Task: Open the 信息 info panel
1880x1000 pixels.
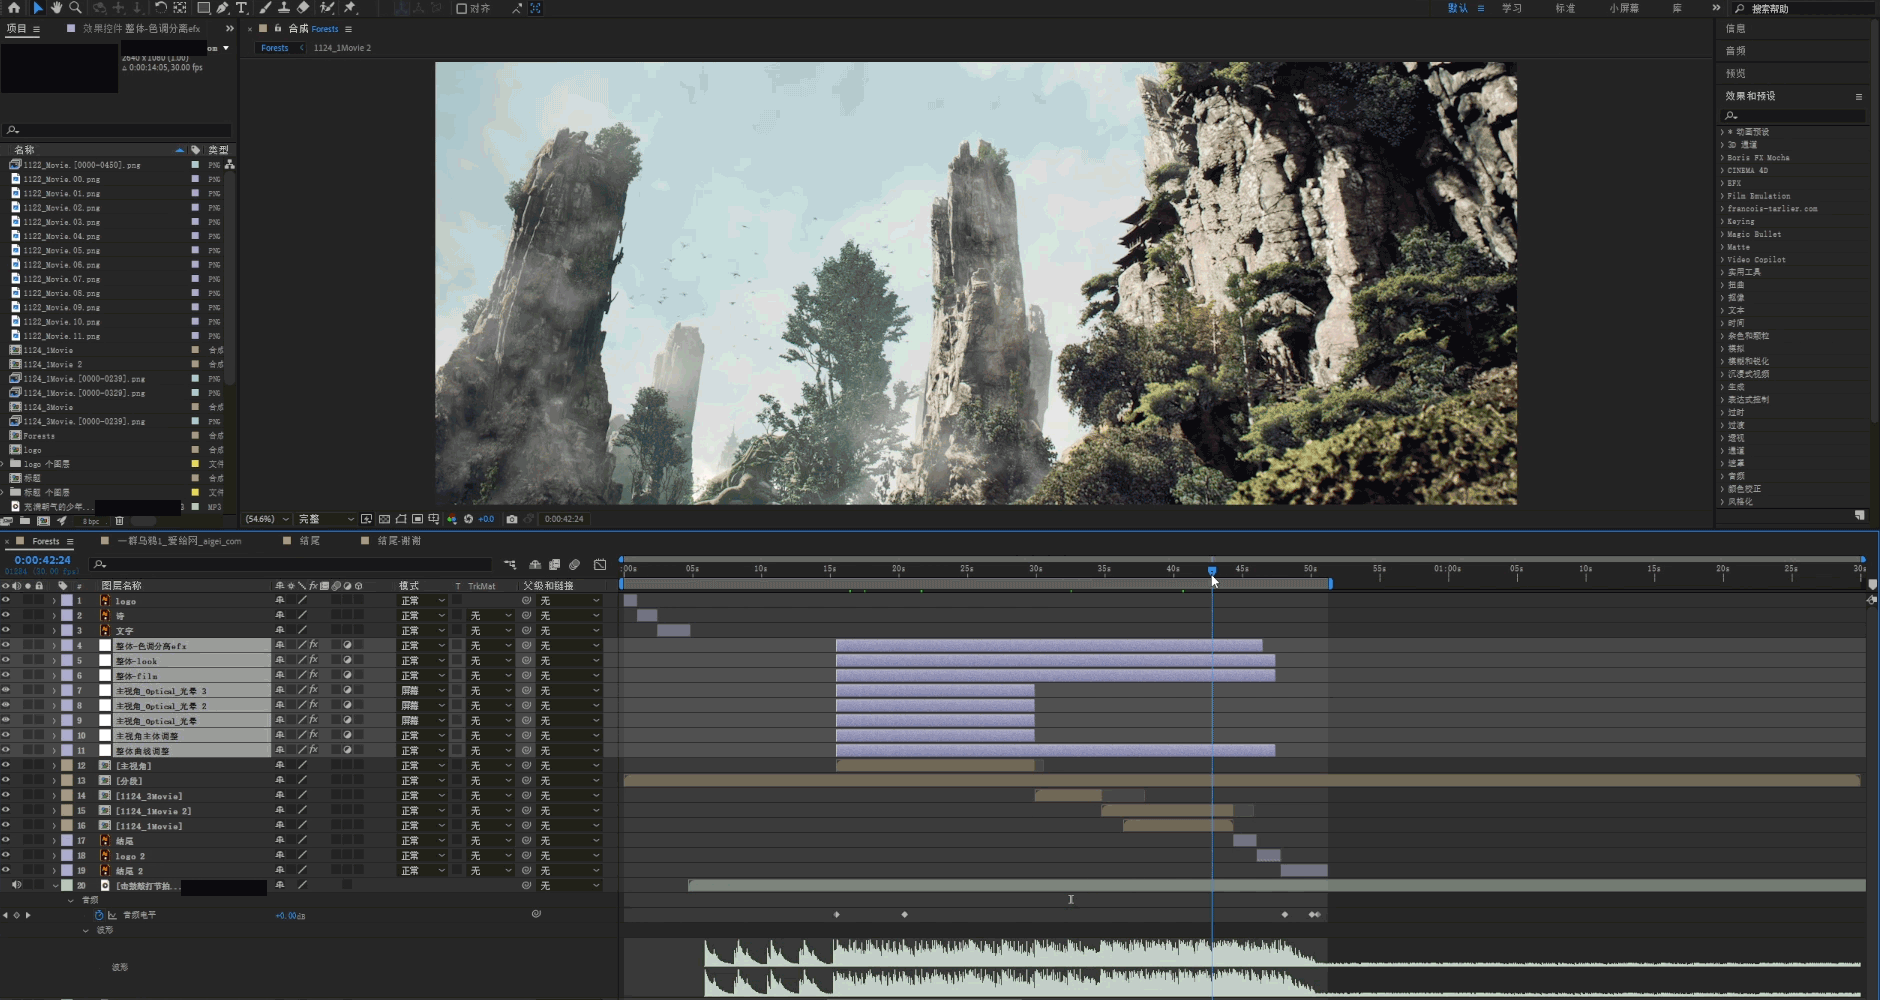Action: tap(1736, 29)
